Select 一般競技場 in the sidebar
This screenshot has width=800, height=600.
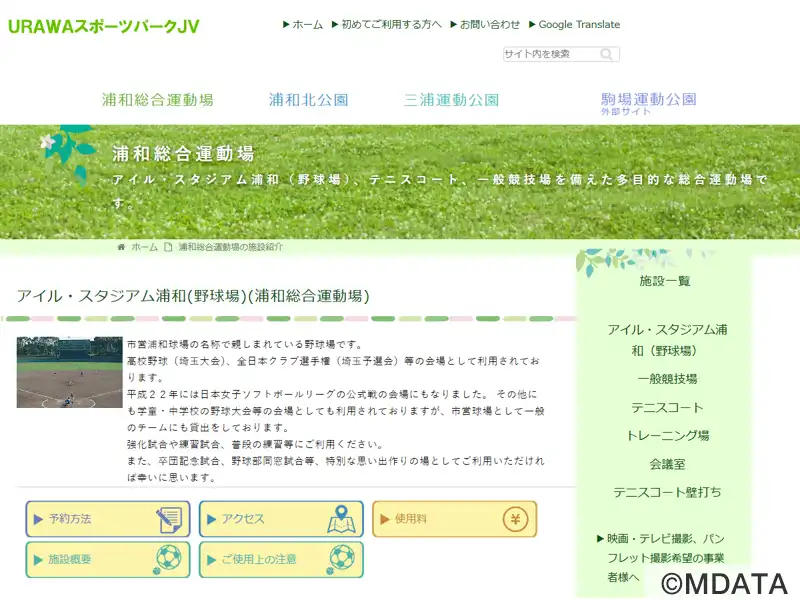[667, 379]
